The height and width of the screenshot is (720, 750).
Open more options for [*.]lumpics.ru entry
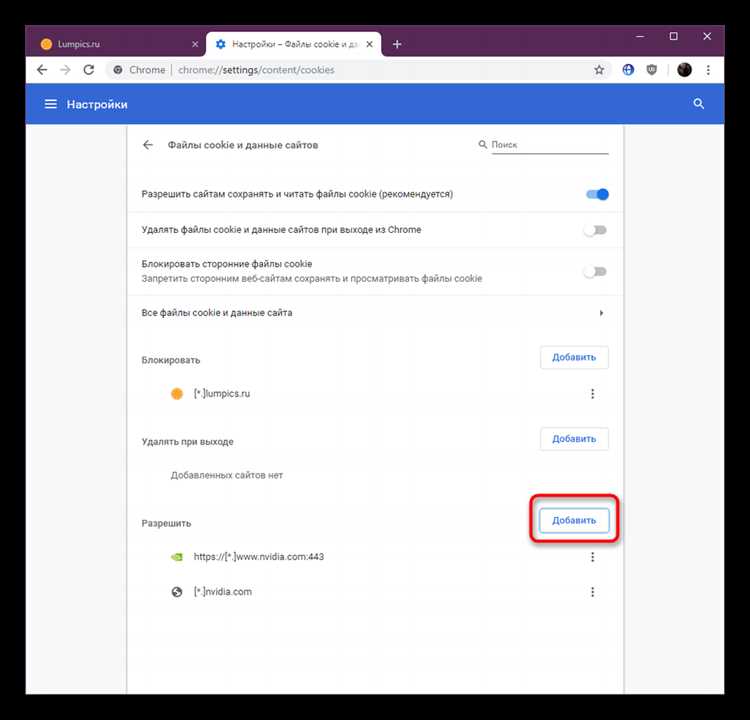click(593, 394)
